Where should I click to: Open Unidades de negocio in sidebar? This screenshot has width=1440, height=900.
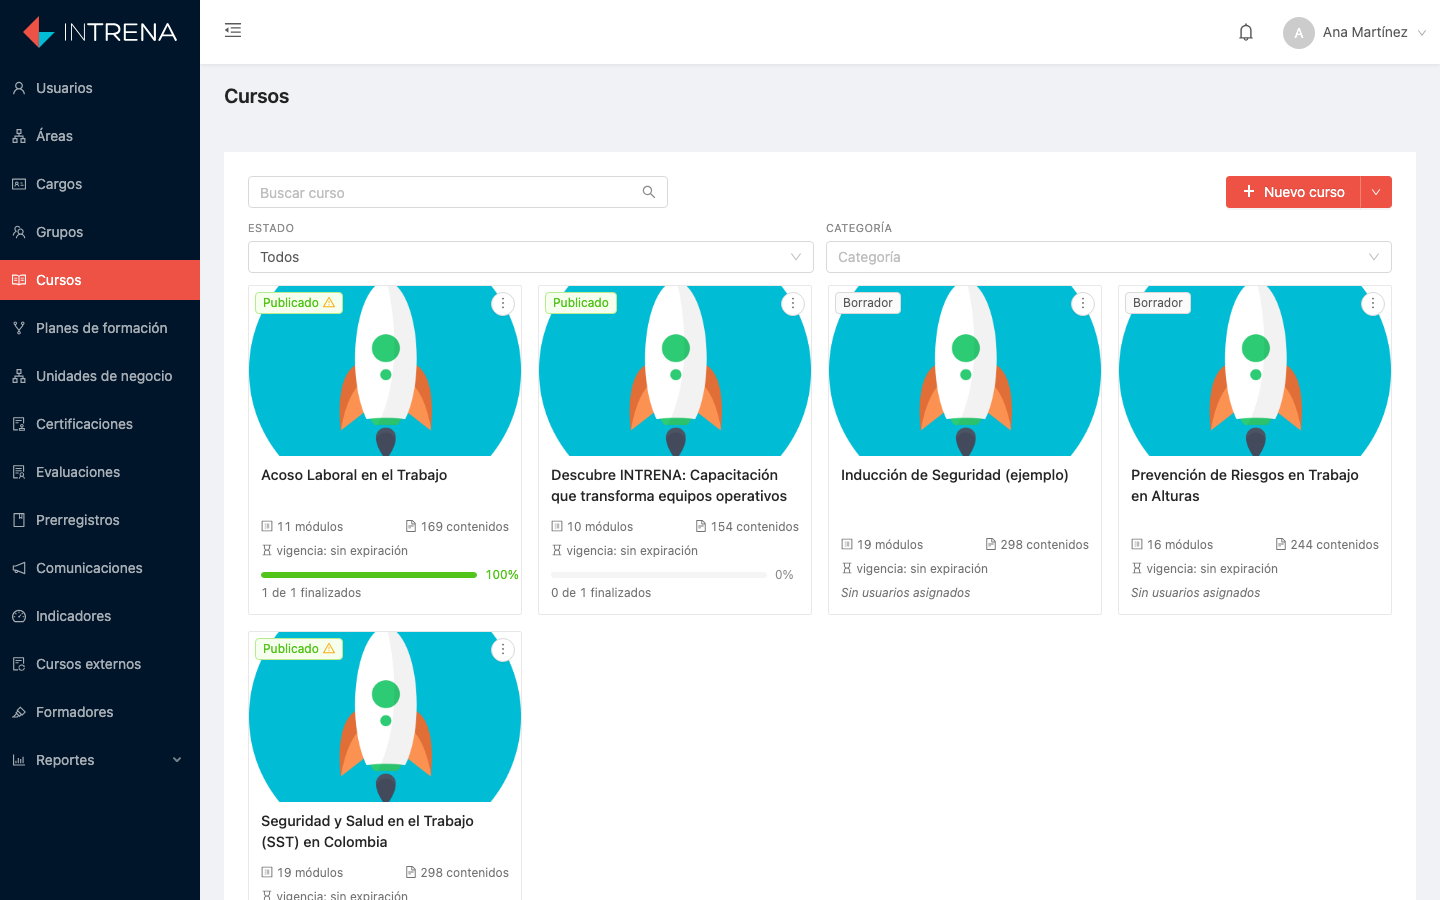point(100,376)
